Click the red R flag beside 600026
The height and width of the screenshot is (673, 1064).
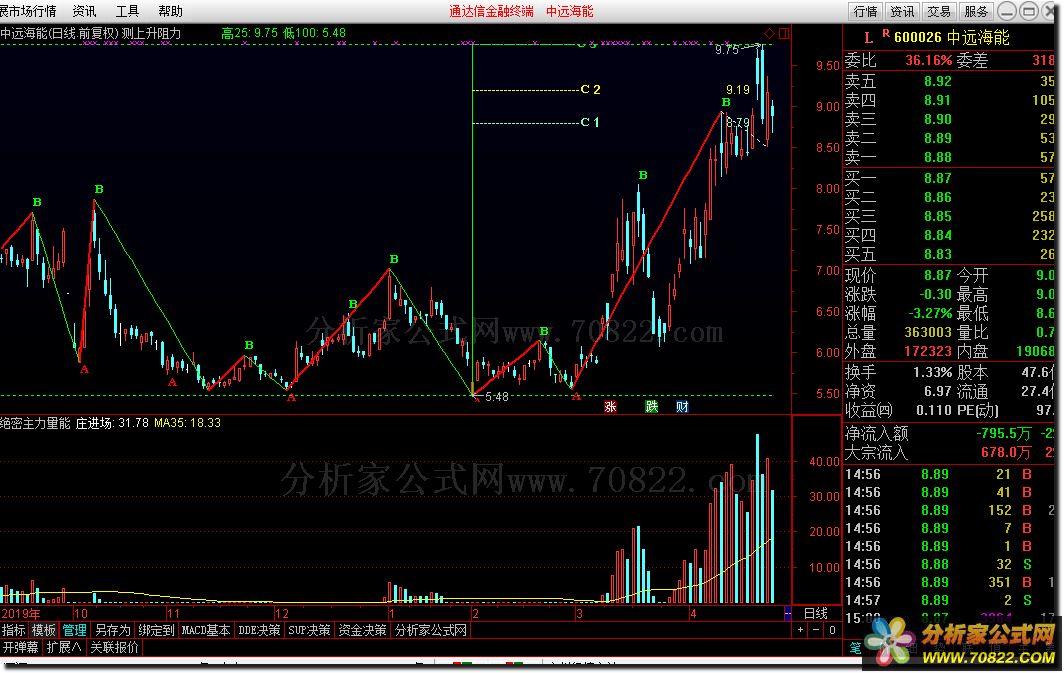click(x=886, y=33)
